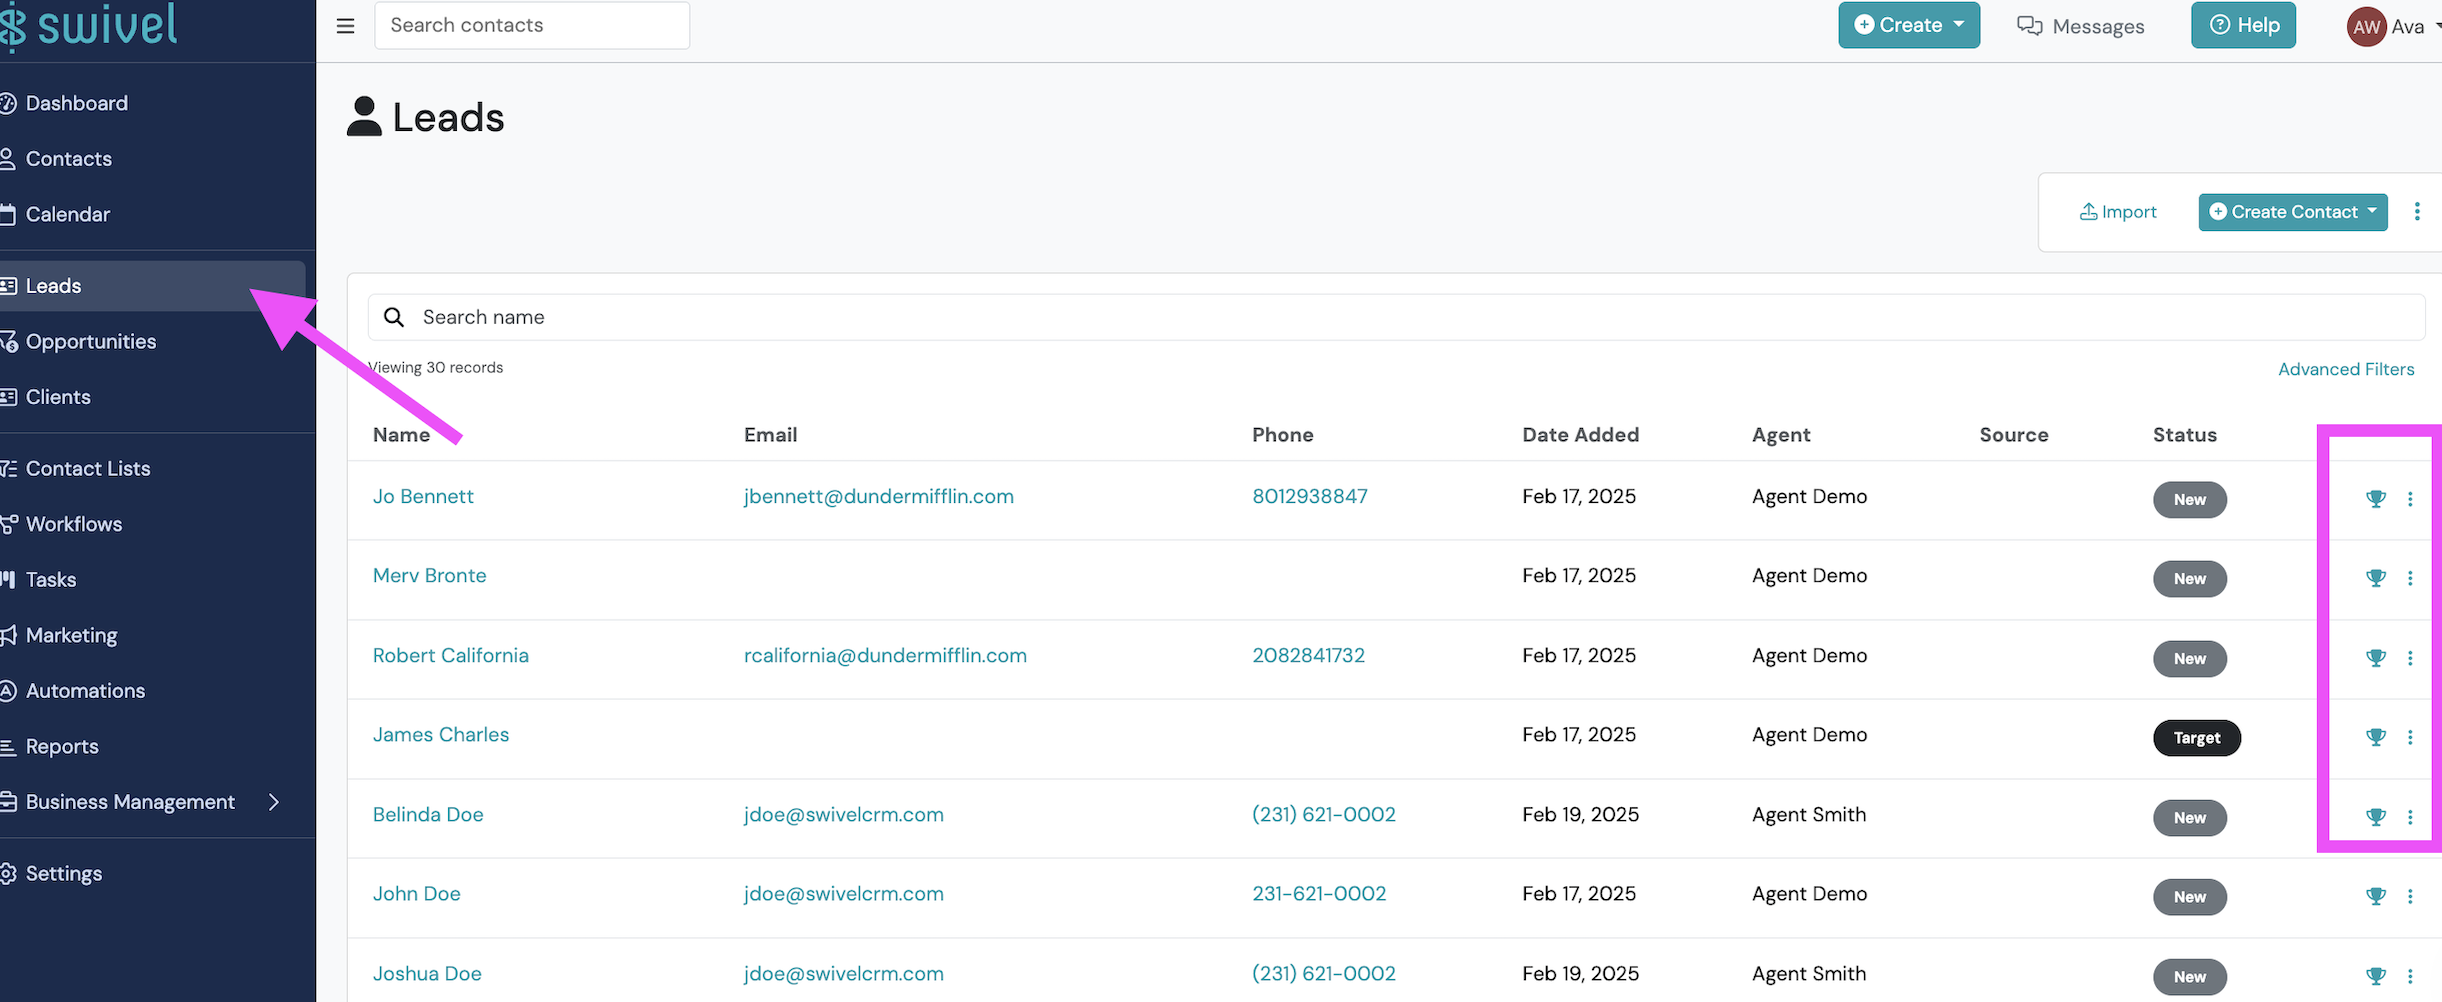Open the three-dot menu for Jo Bennett
Screen dimensions: 2442x1002
pyautogui.click(x=2410, y=499)
